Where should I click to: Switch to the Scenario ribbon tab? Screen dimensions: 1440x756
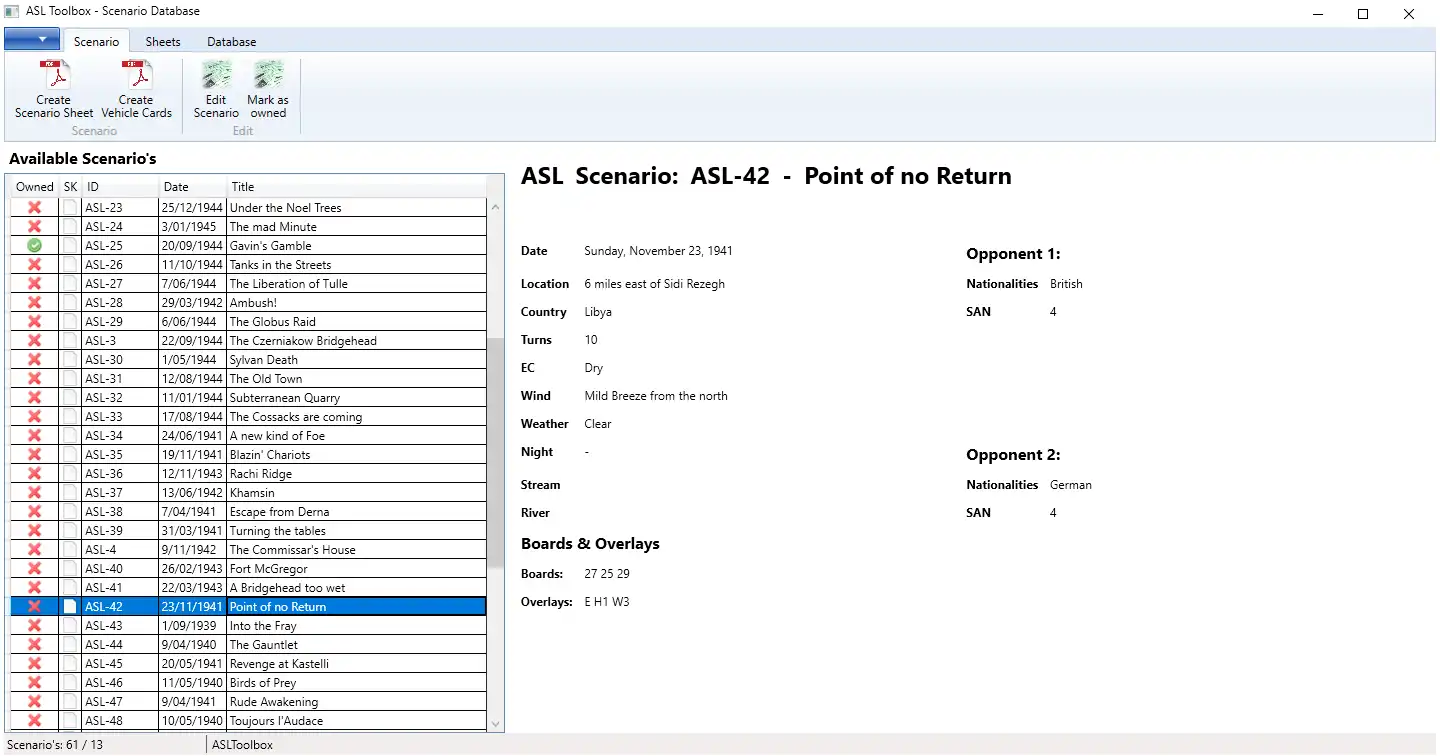[x=96, y=42]
